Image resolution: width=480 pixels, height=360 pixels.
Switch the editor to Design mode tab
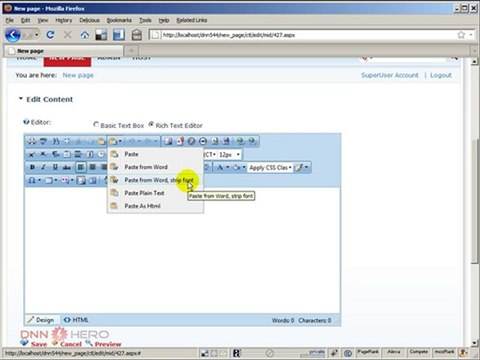tap(41, 320)
